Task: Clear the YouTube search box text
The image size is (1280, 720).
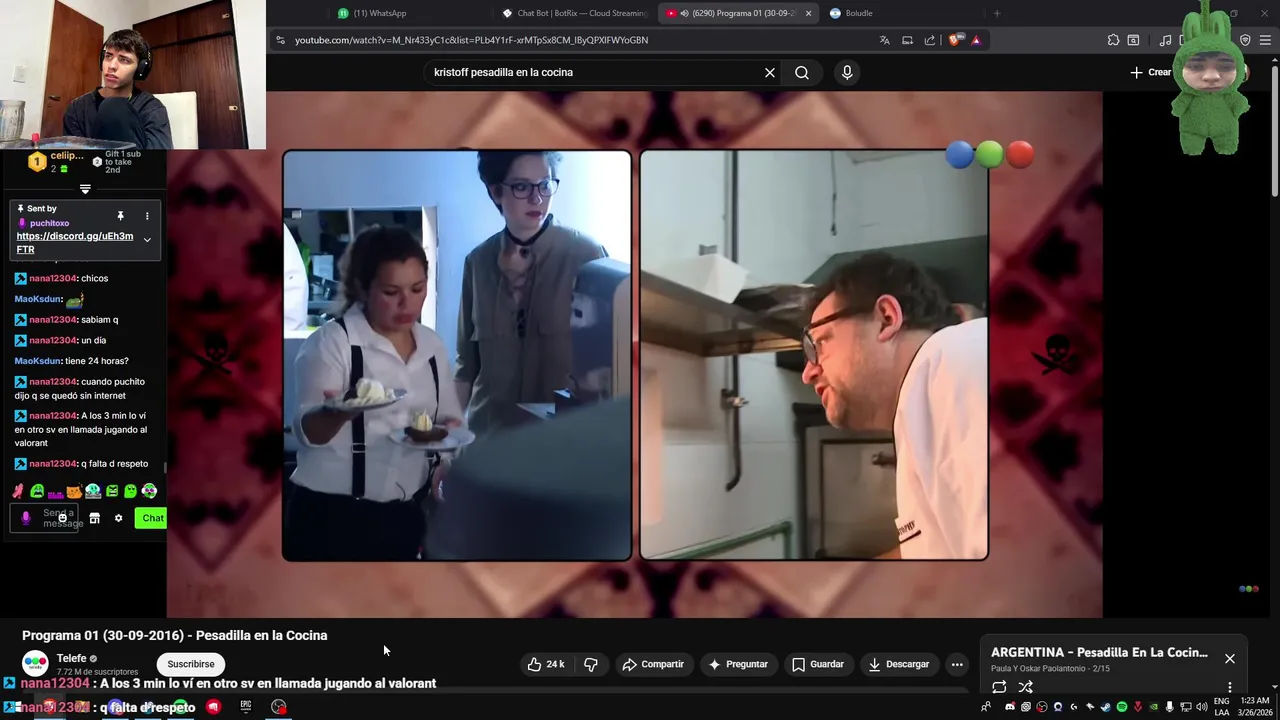Action: tap(770, 72)
